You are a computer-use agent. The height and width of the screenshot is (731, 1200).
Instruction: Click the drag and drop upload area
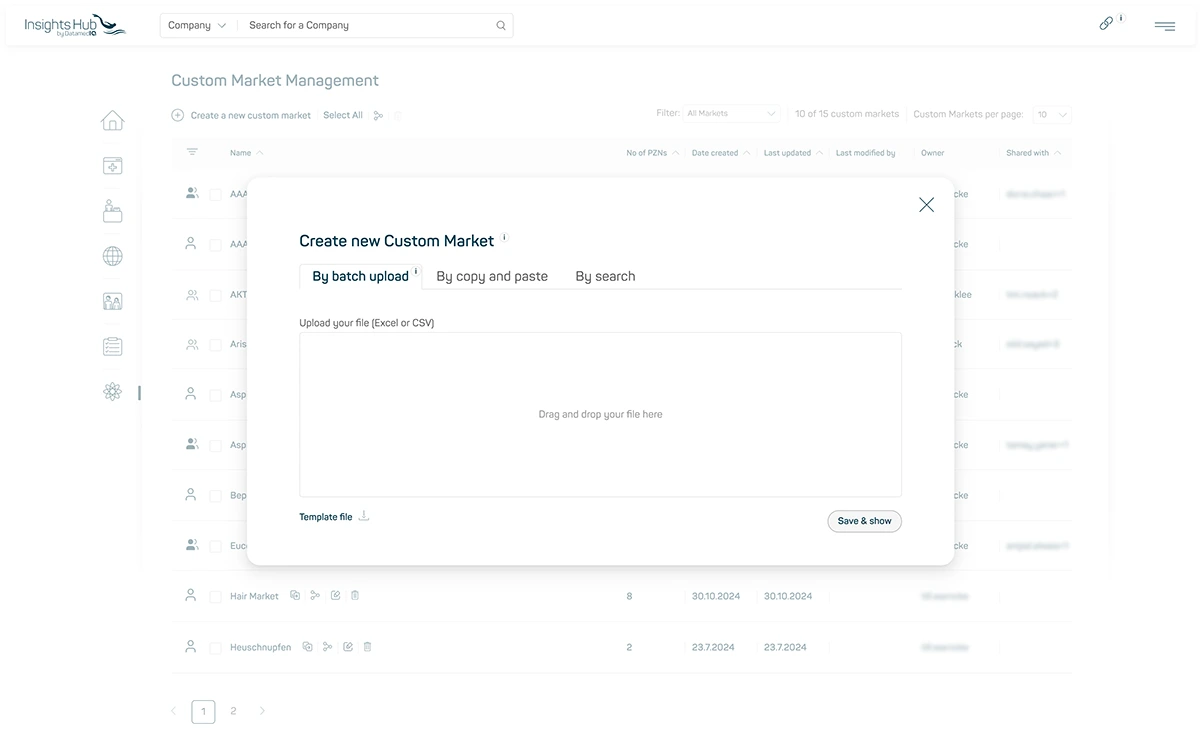pyautogui.click(x=600, y=414)
